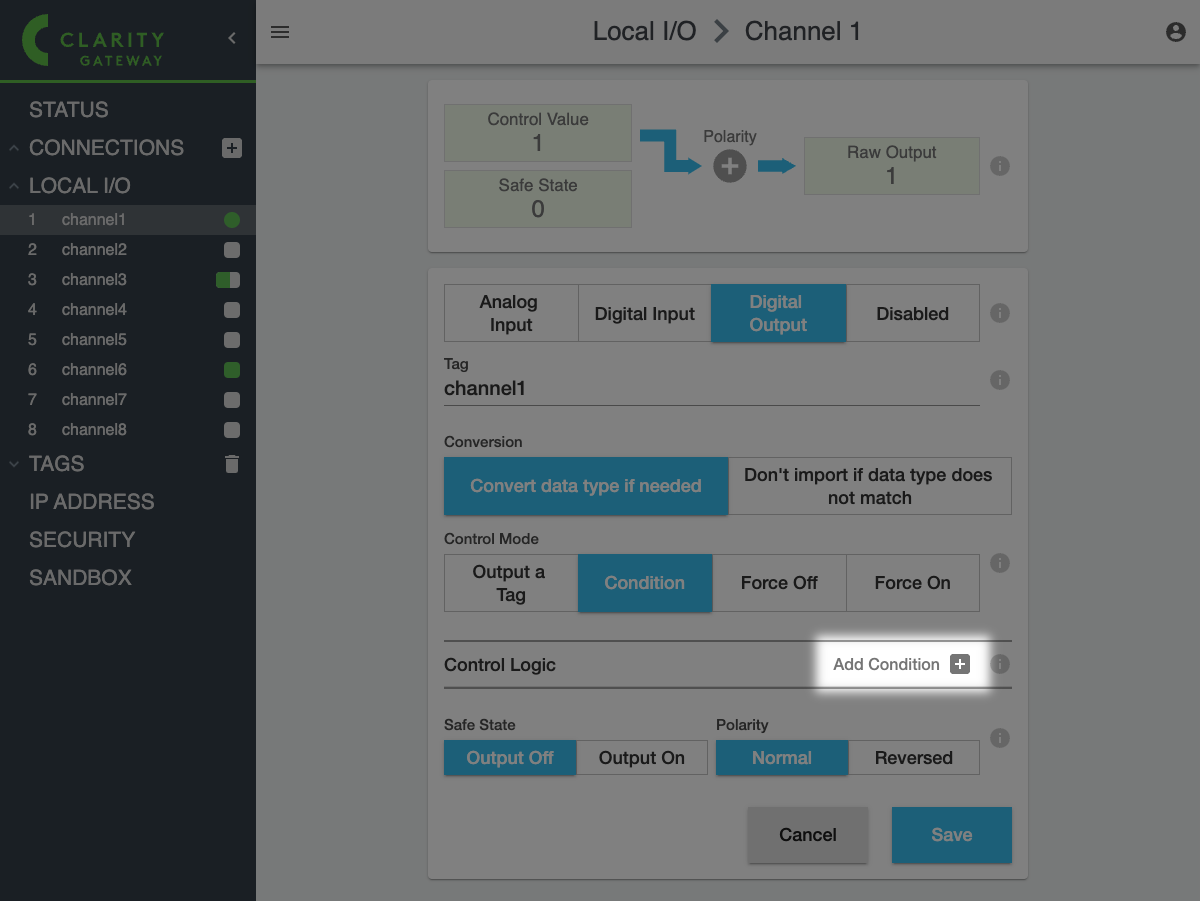Image resolution: width=1200 pixels, height=901 pixels.
Task: Open the hamburger menu icon
Action: [x=280, y=32]
